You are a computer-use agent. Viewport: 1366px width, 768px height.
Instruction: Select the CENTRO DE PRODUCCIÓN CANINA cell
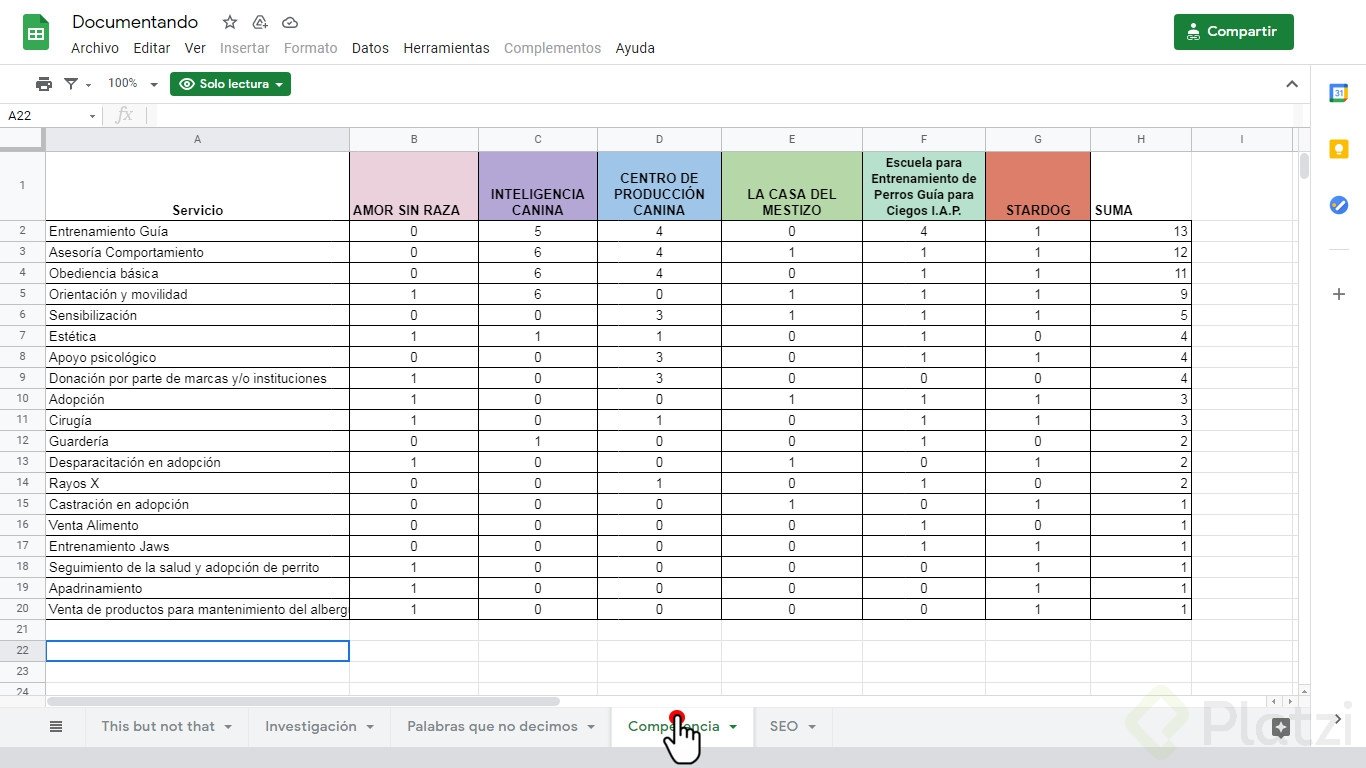(659, 186)
